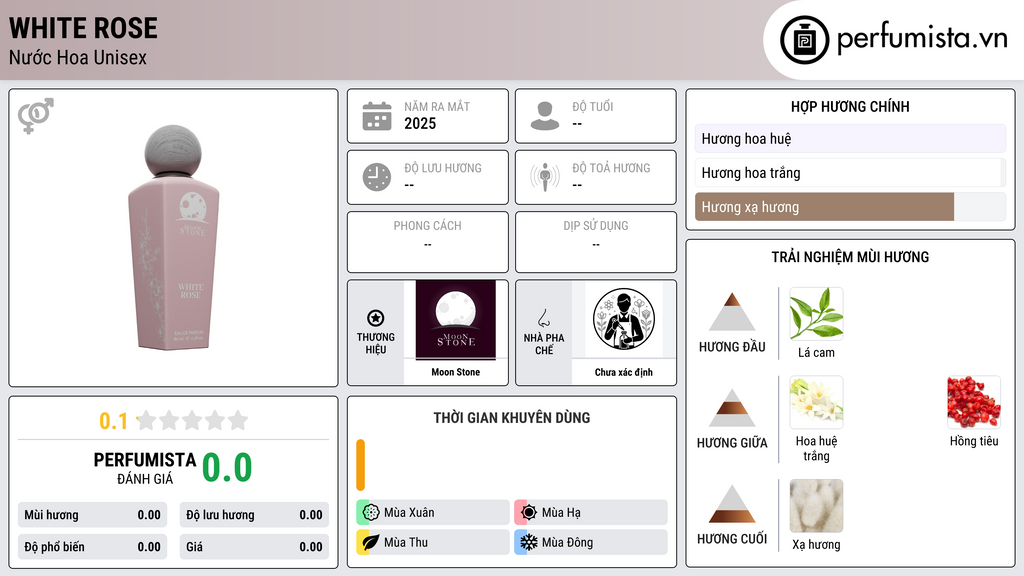Click the Trải nghiệm mùi hương heading
Image resolution: width=1024 pixels, height=576 pixels.
(x=850, y=257)
